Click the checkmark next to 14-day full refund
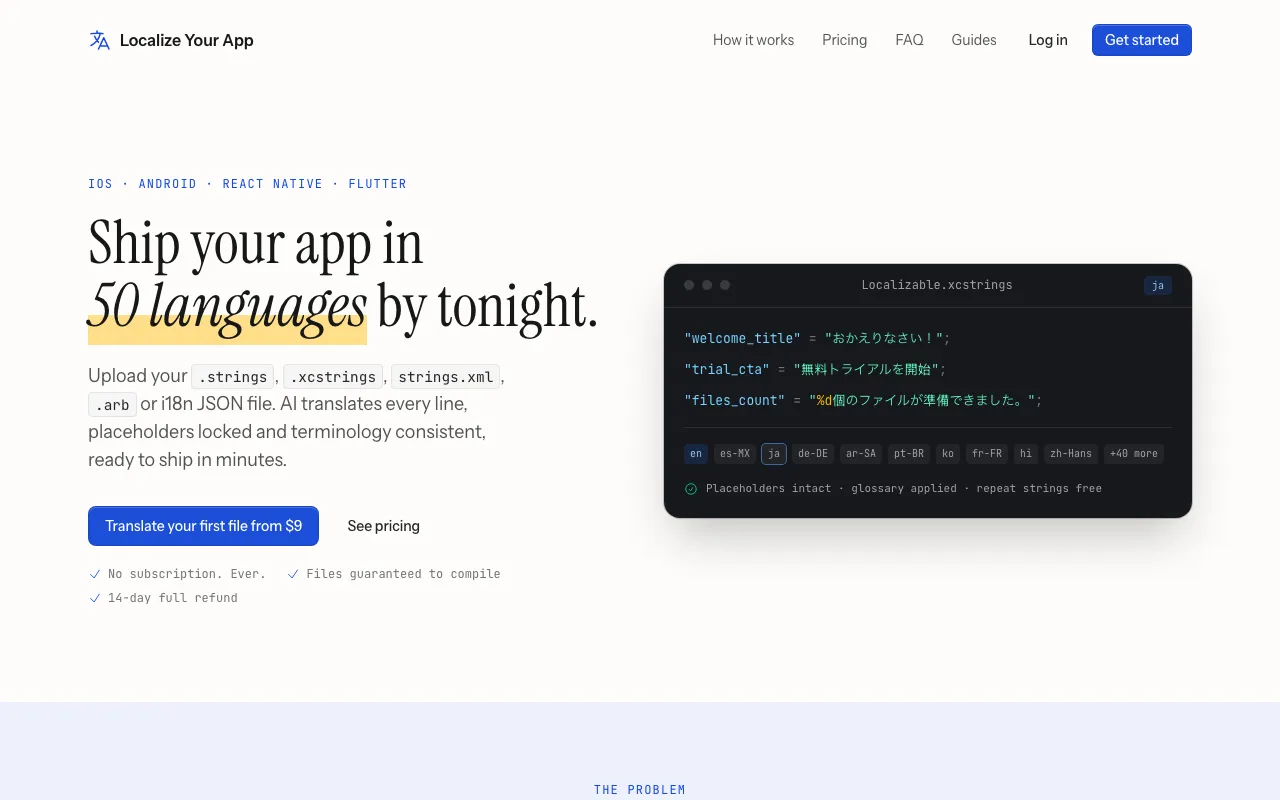 point(95,598)
